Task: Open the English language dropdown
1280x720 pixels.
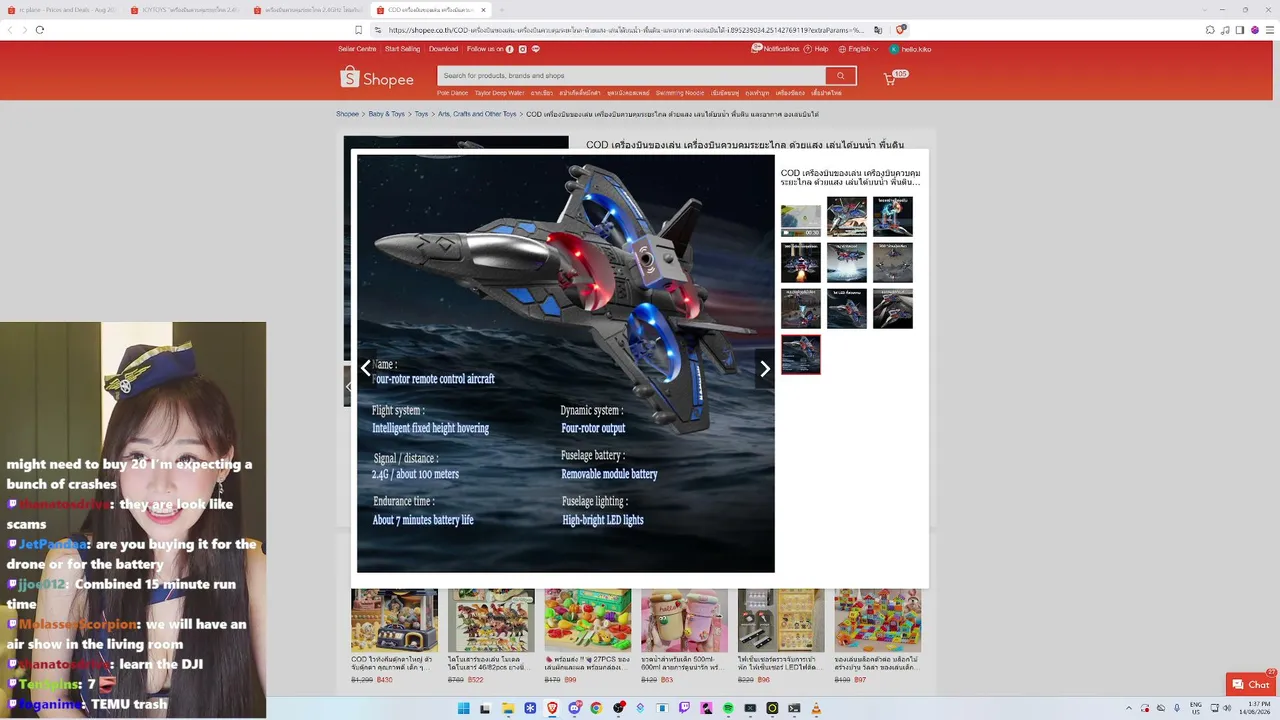Action: click(858, 49)
